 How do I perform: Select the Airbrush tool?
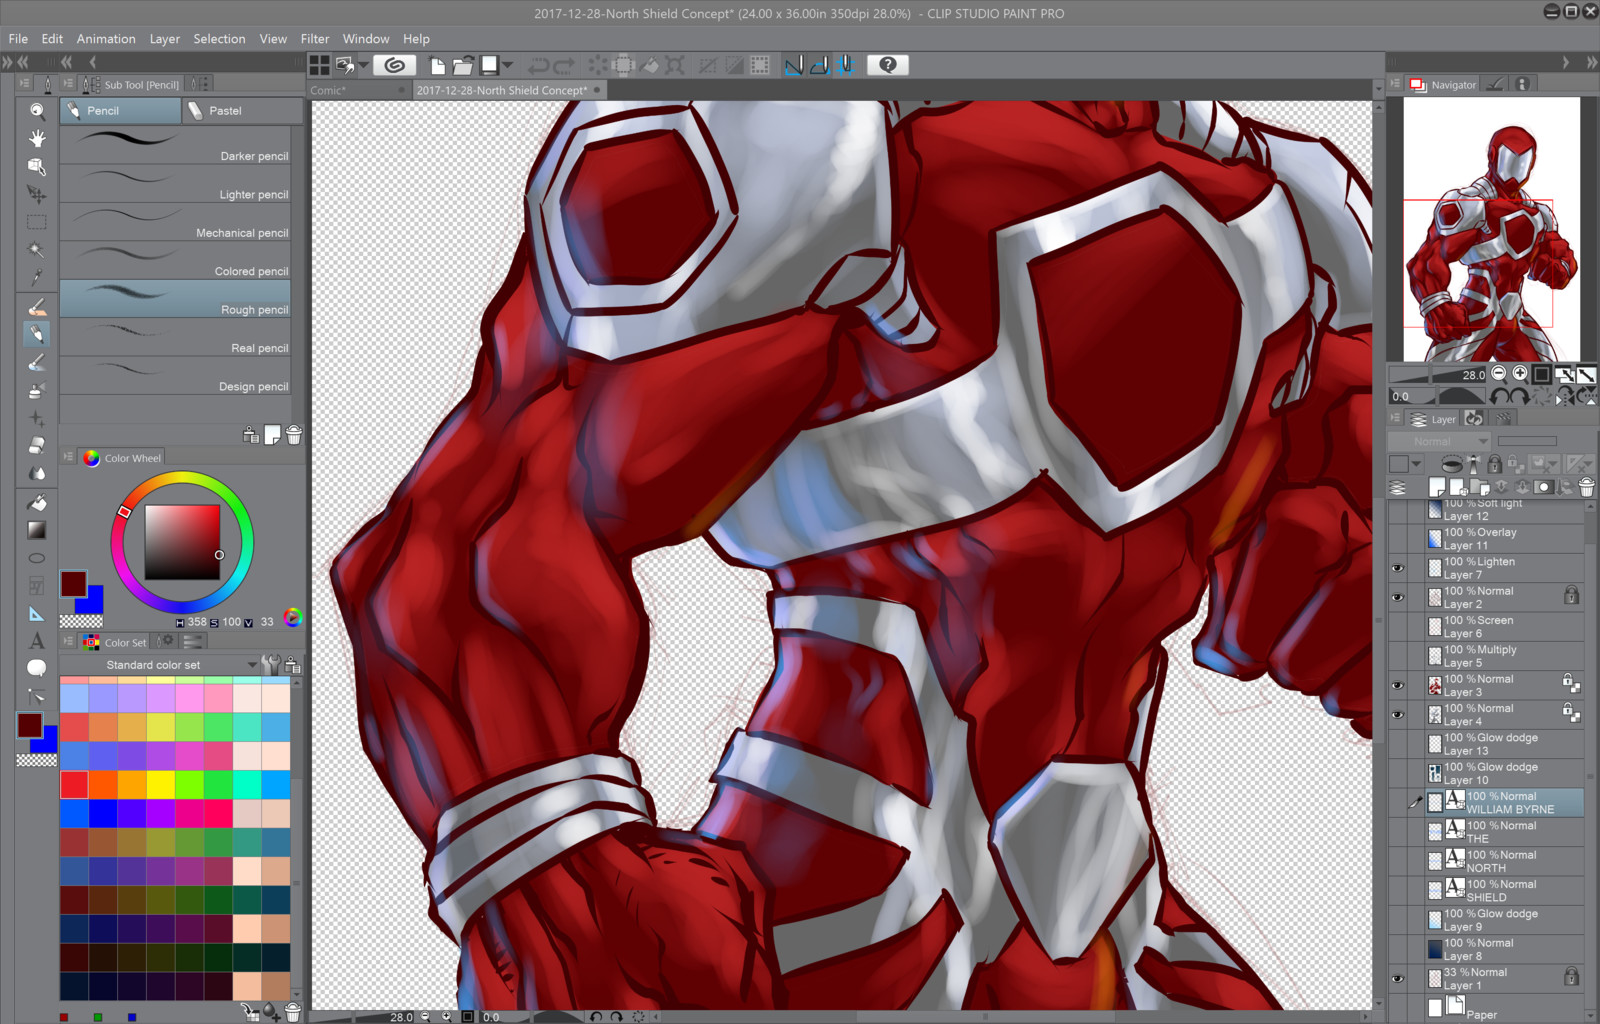(37, 390)
